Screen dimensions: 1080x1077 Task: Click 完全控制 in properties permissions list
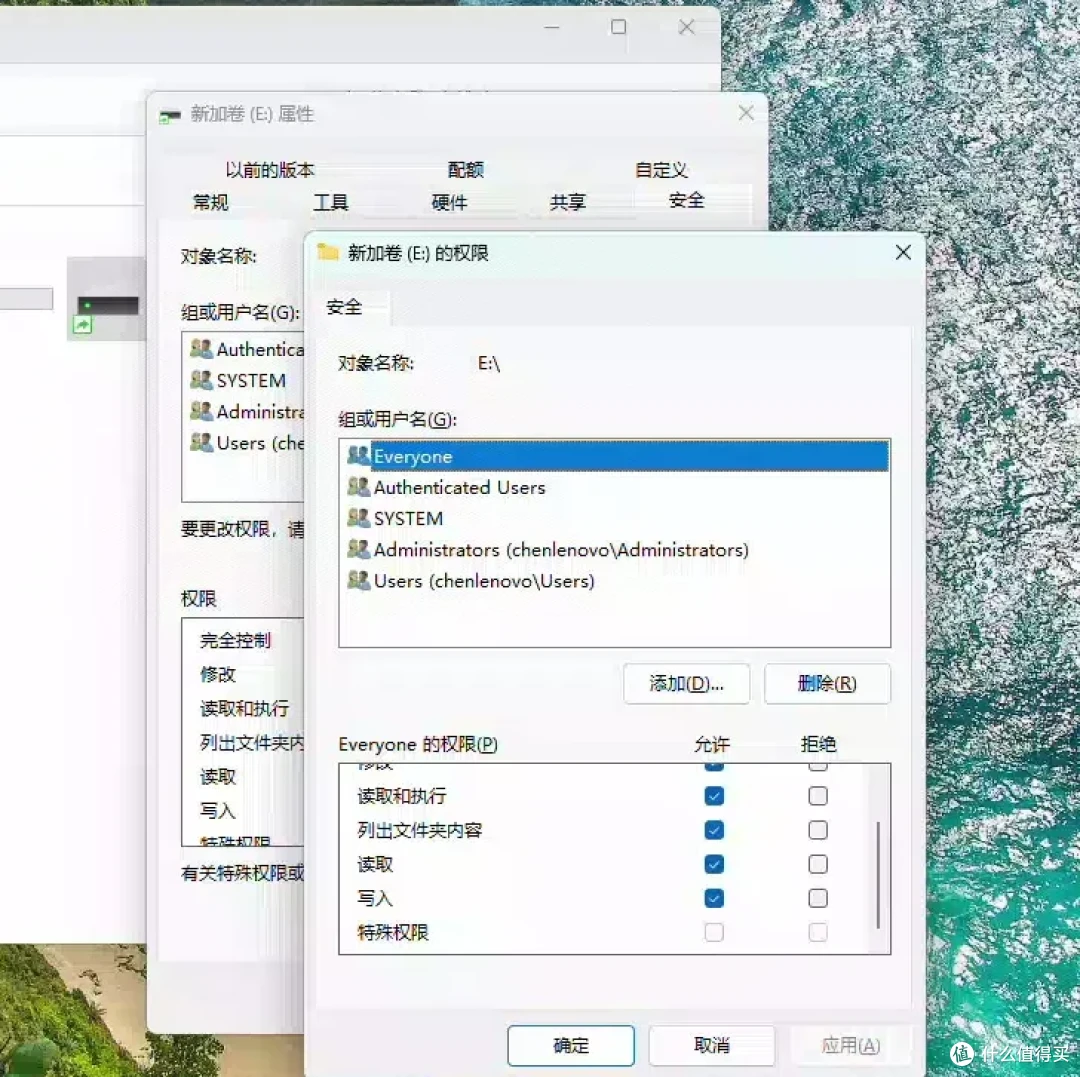(x=236, y=640)
